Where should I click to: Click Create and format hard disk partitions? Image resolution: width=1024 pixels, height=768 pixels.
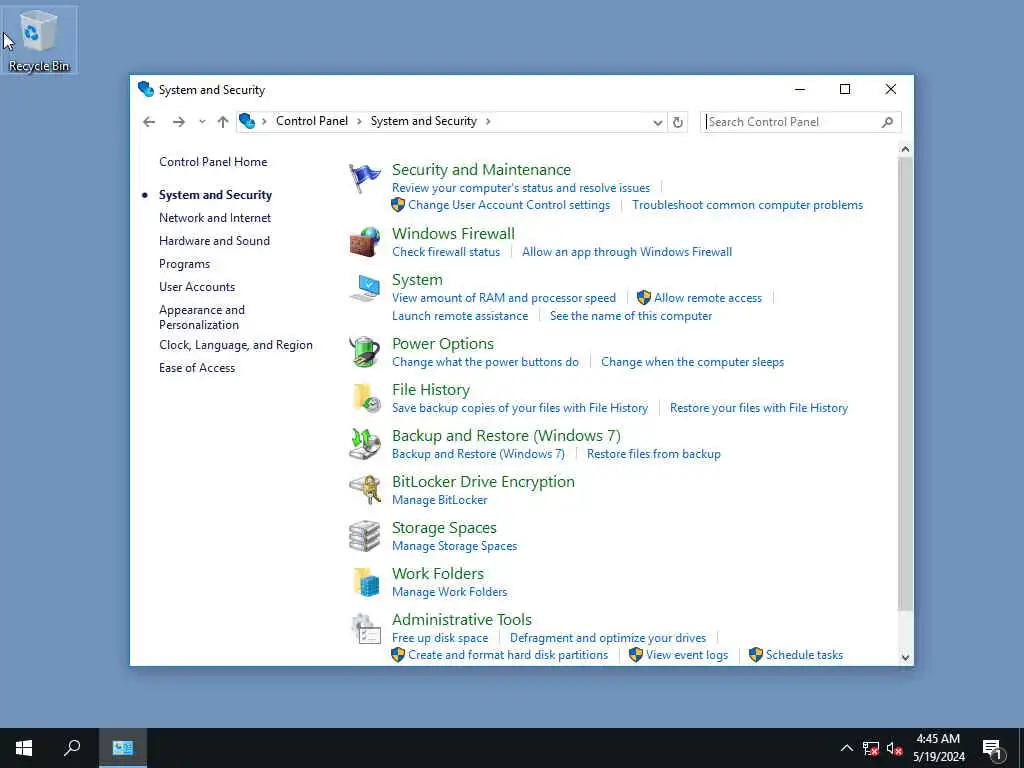coord(508,655)
